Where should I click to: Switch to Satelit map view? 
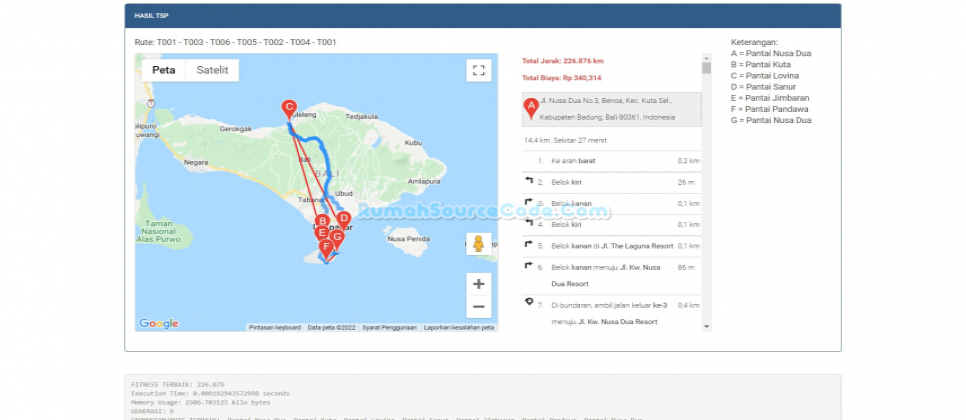point(212,70)
